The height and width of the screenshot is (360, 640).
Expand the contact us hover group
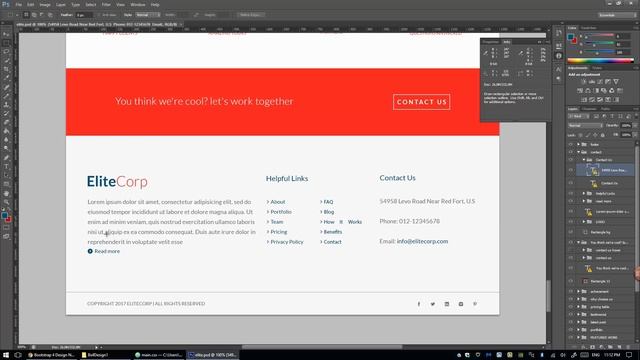584,250
